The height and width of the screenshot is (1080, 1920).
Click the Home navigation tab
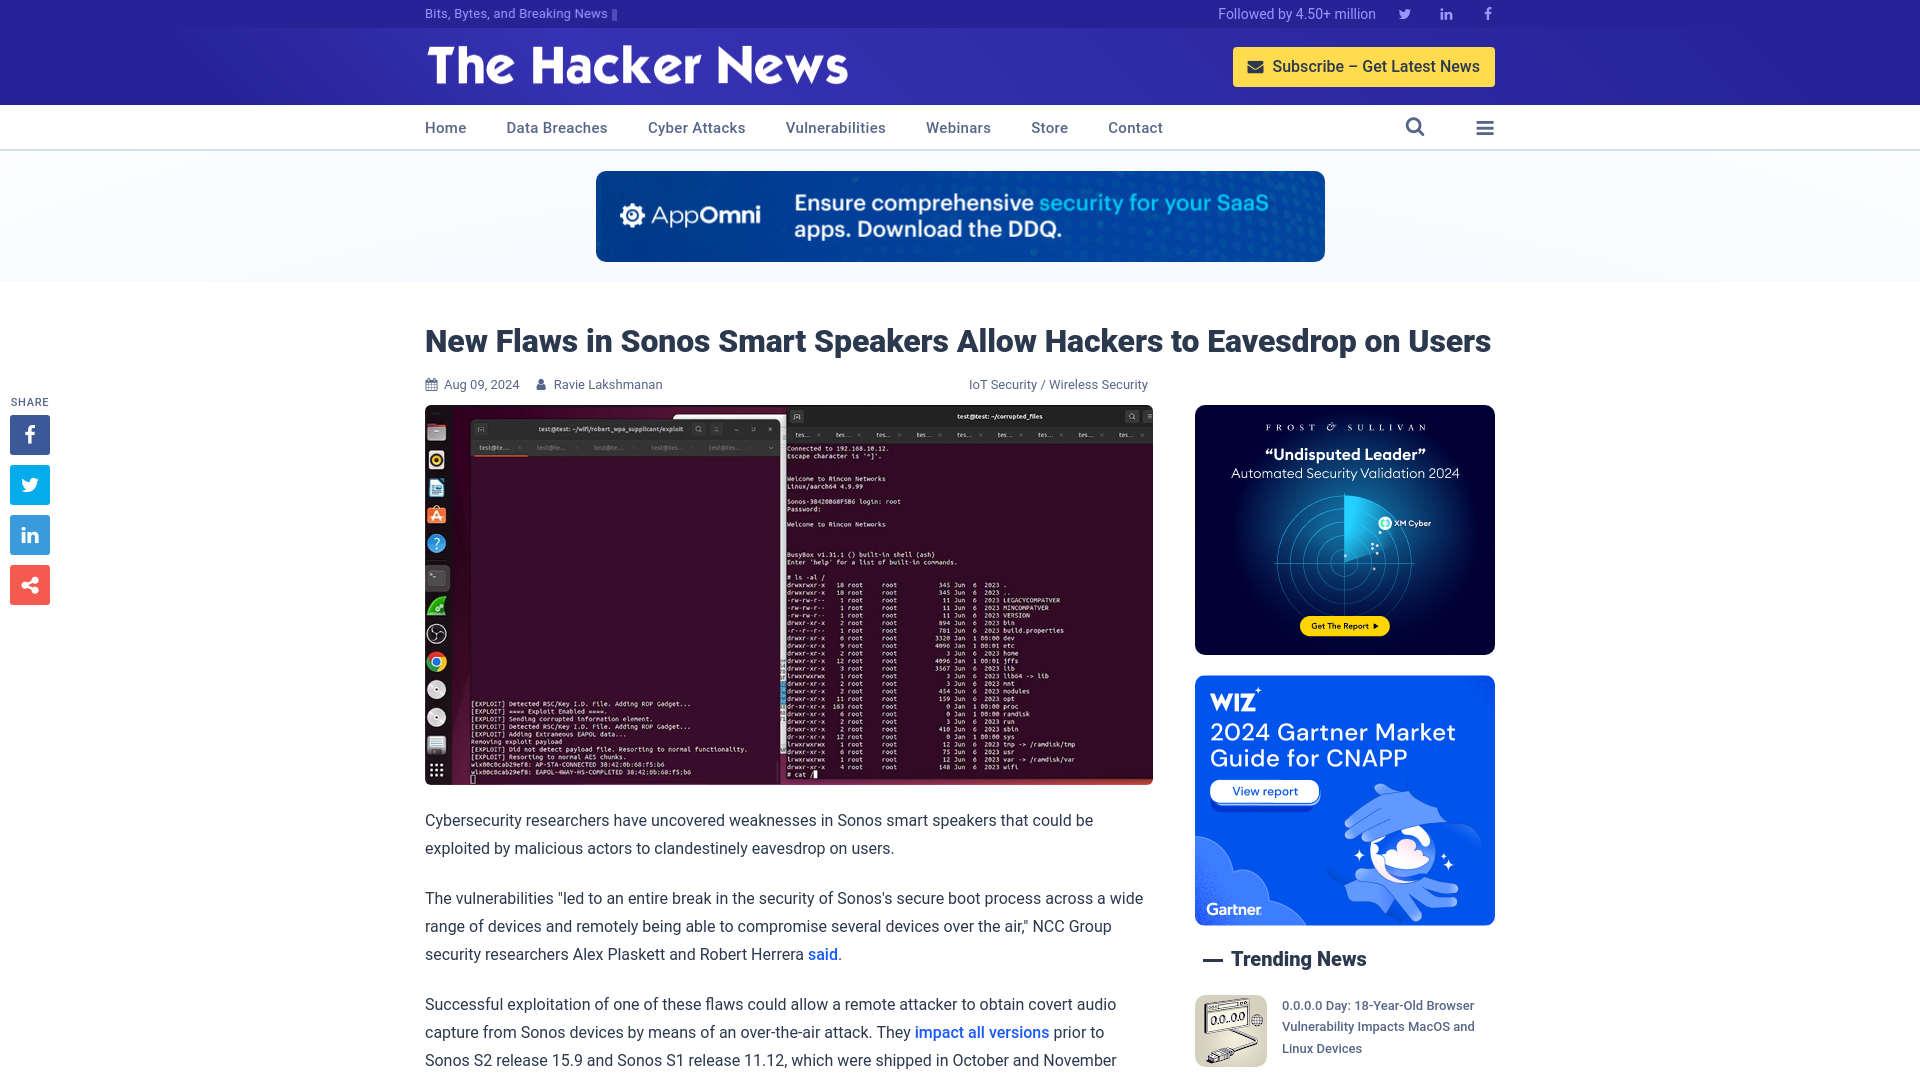444,128
